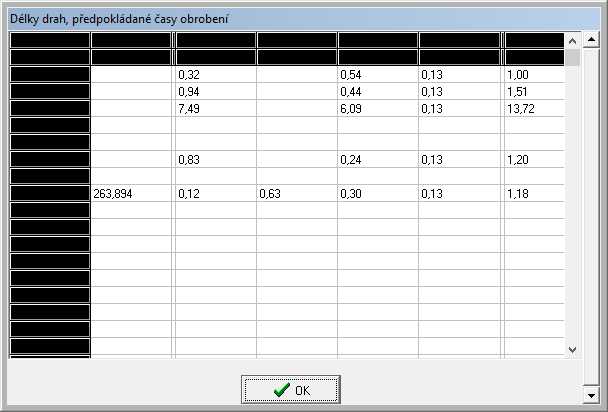This screenshot has width=608, height=412.
Task: Click outer dialog scrollbar's up arrow
Action: [x=592, y=40]
